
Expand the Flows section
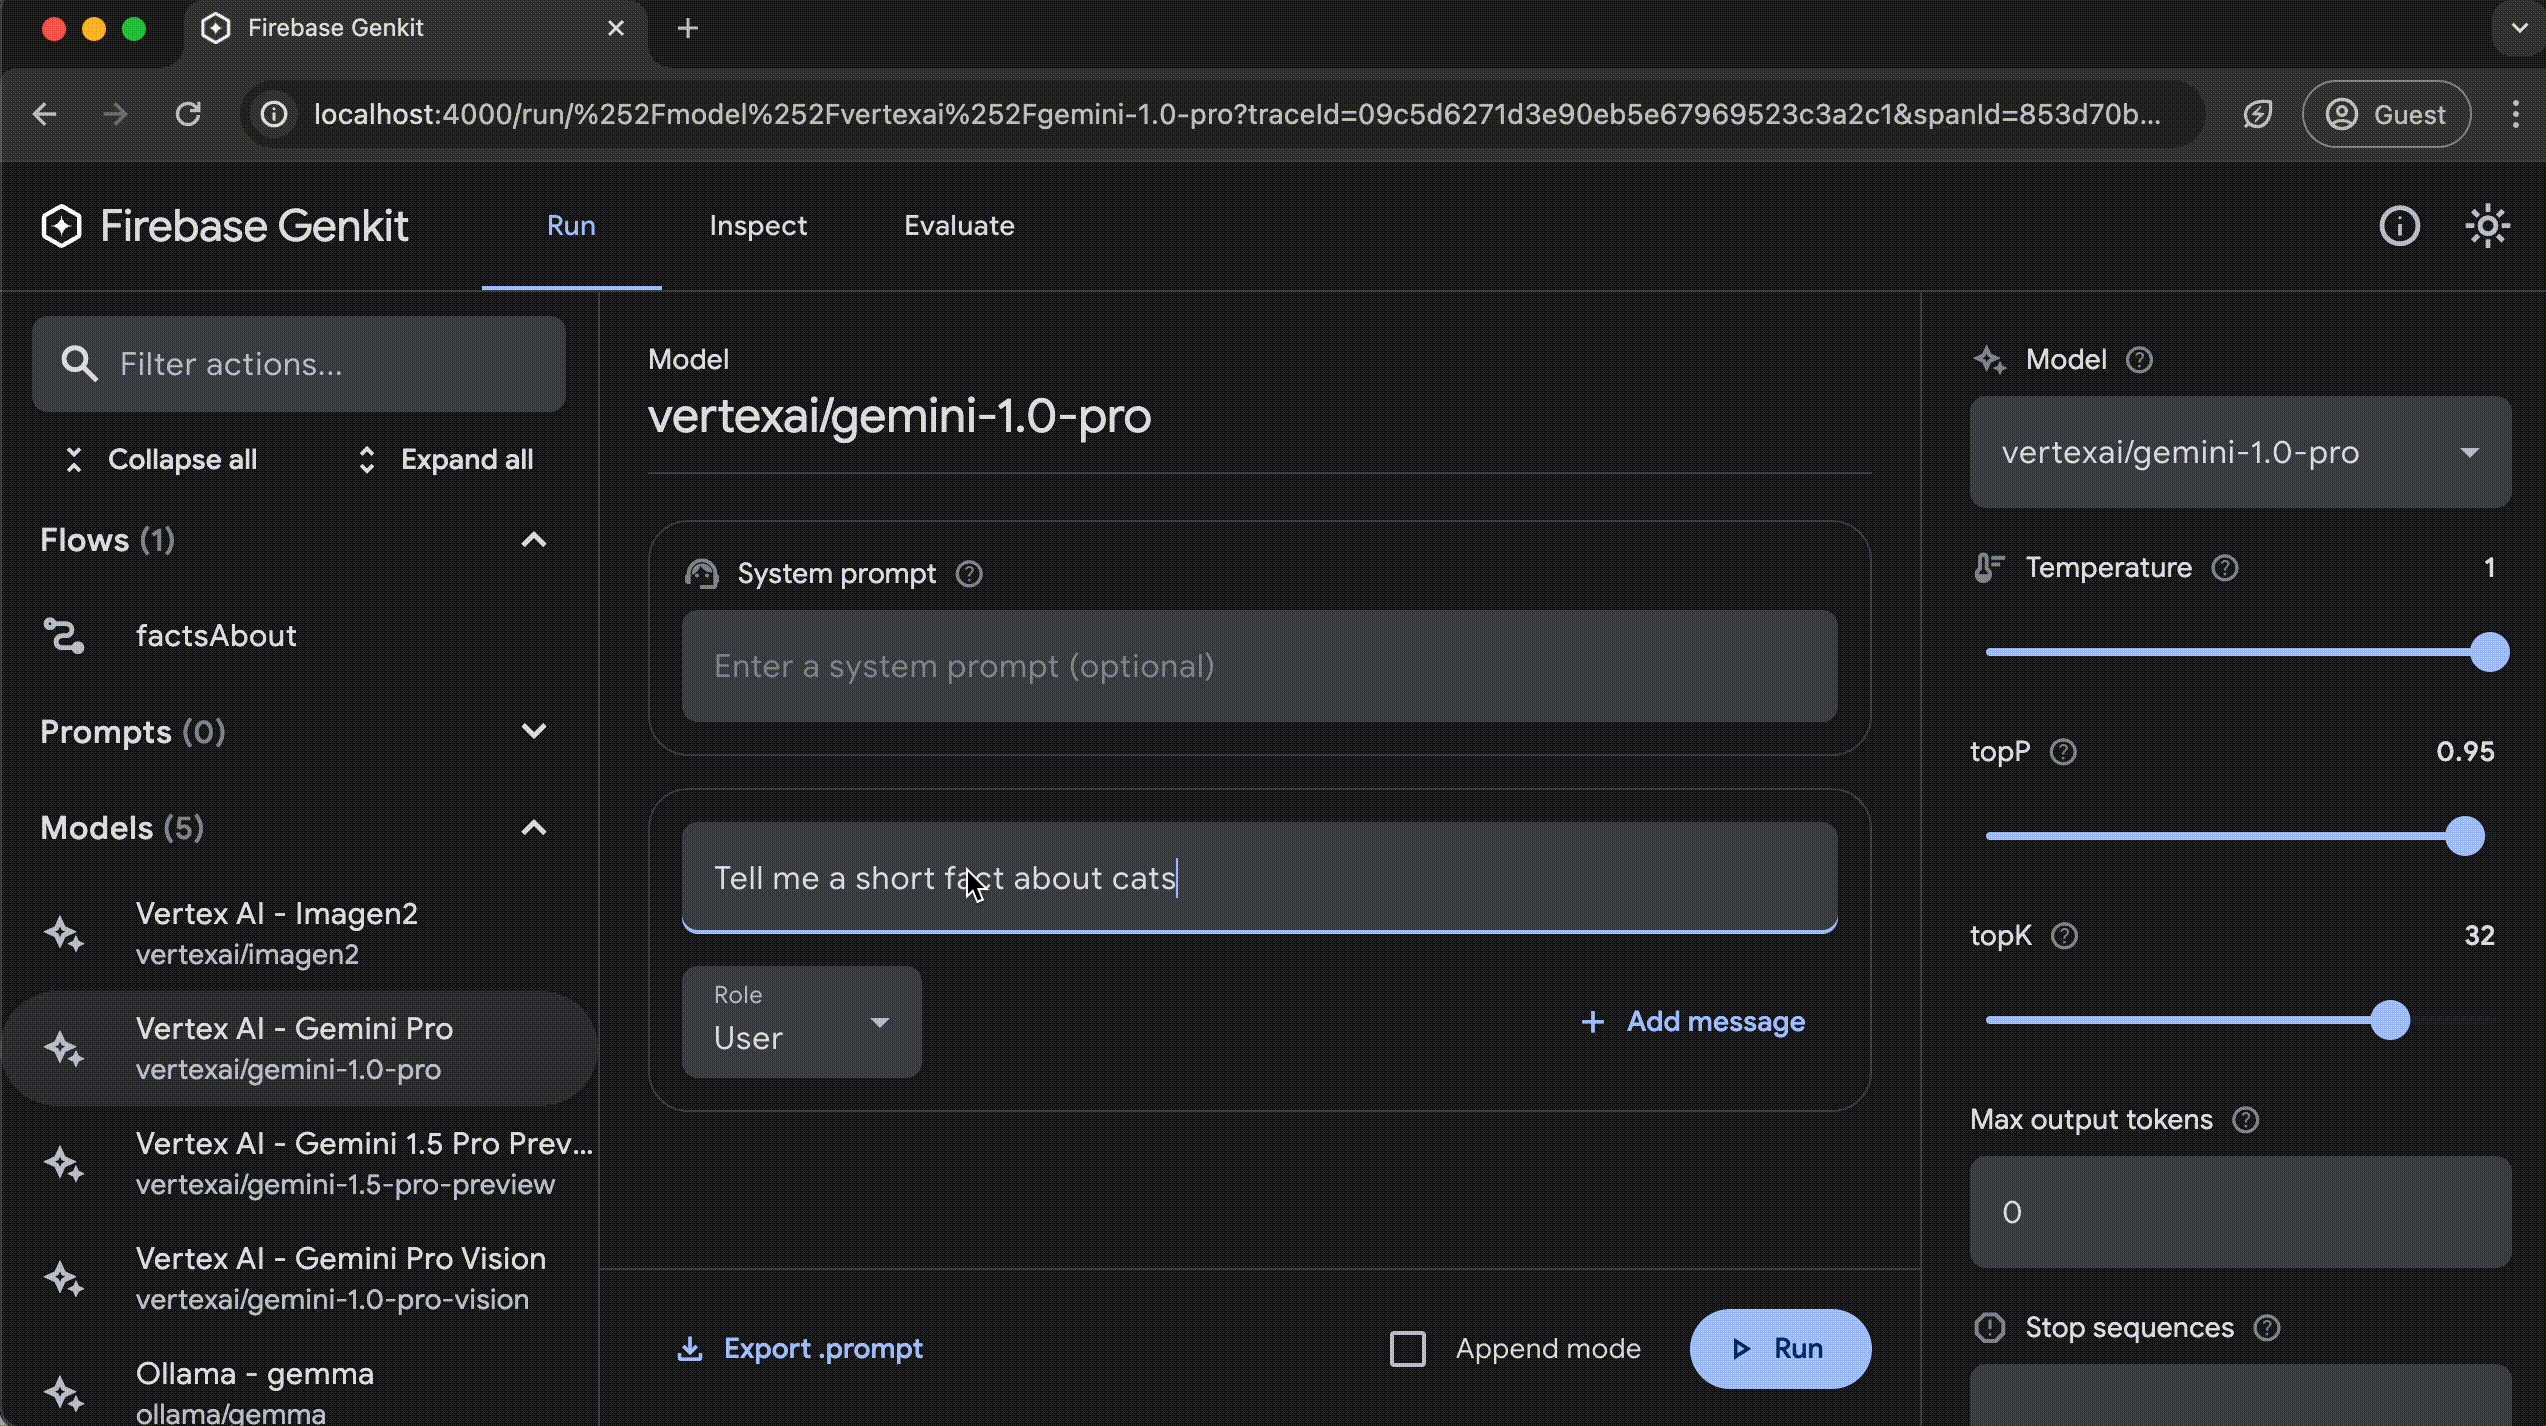pyautogui.click(x=533, y=539)
